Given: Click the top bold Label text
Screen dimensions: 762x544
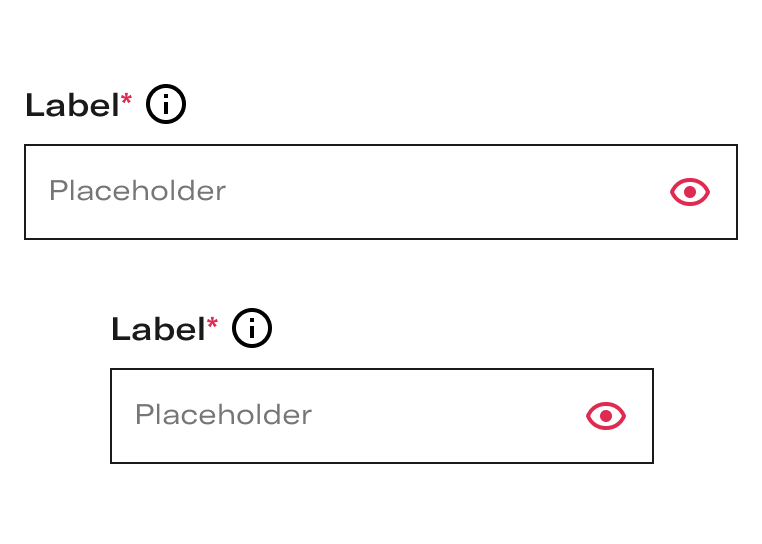Looking at the screenshot, I should 72,105.
